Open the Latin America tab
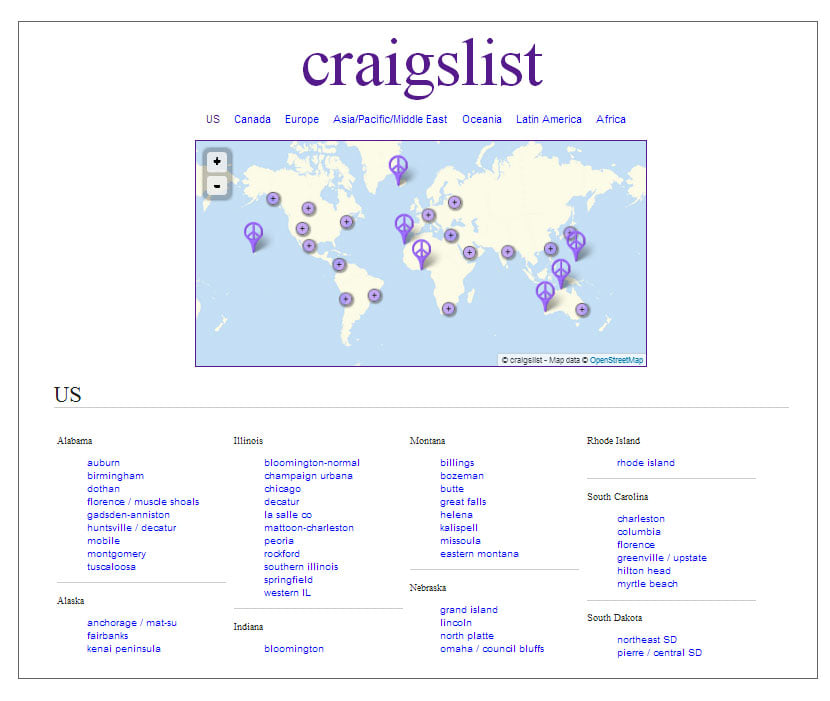Screen dimensions: 830x701 (549, 119)
